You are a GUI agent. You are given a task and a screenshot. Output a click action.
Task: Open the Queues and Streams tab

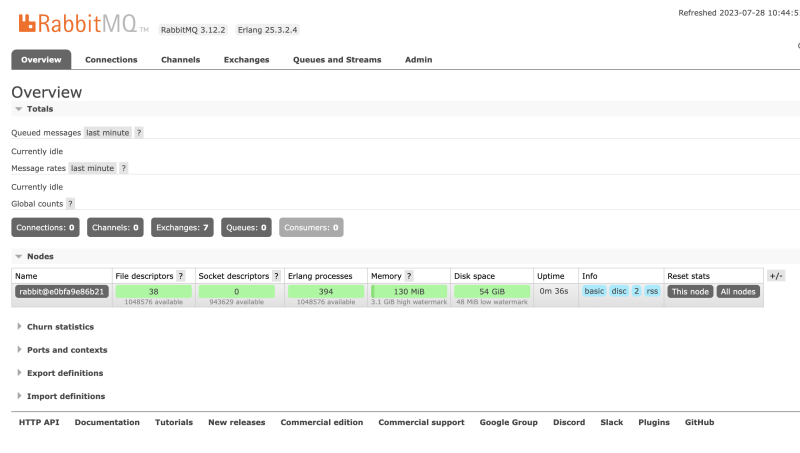(336, 60)
